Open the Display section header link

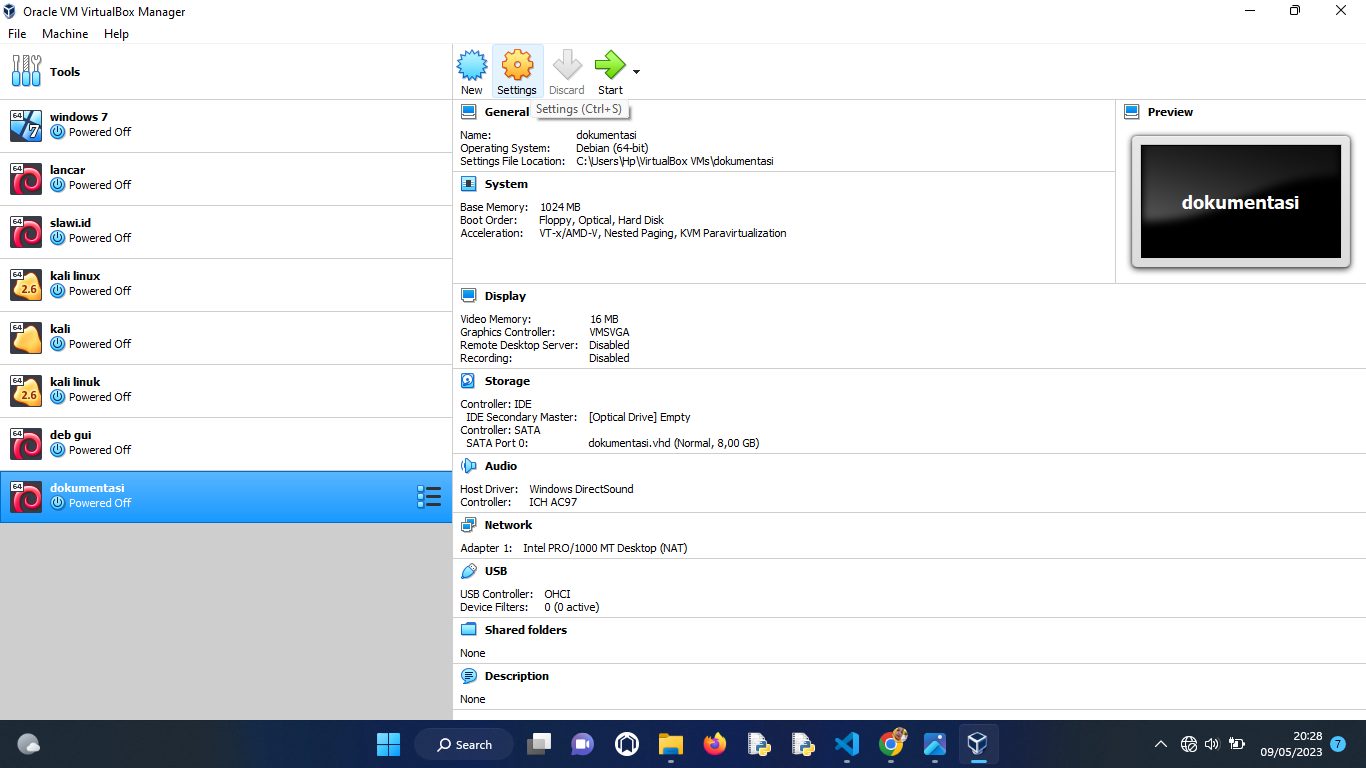[x=505, y=296]
